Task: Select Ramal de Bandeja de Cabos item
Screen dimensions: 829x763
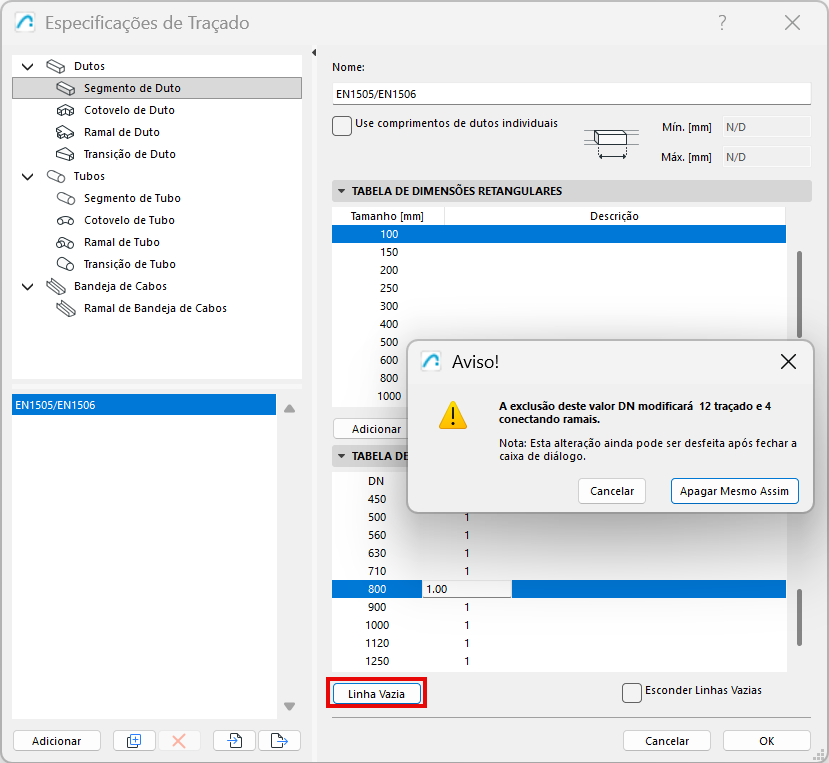Action: coord(155,308)
